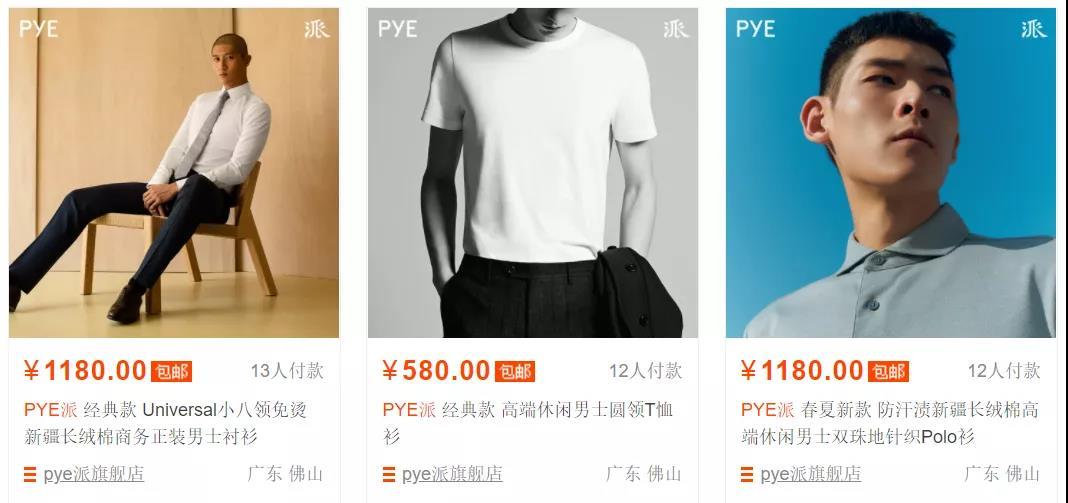Click the PYE logo on the white T-shirt photo
The width and height of the screenshot is (1068, 503).
click(397, 29)
